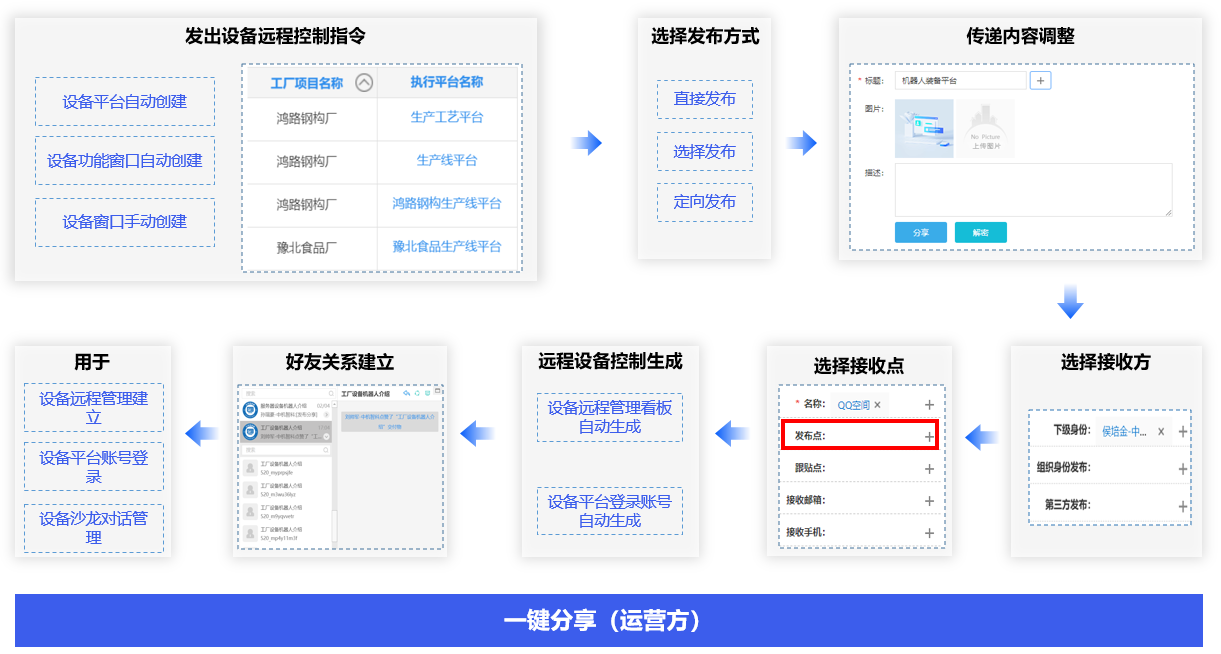
Task: Click the 上传图片 placeholder thumbnail
Action: pos(985,129)
